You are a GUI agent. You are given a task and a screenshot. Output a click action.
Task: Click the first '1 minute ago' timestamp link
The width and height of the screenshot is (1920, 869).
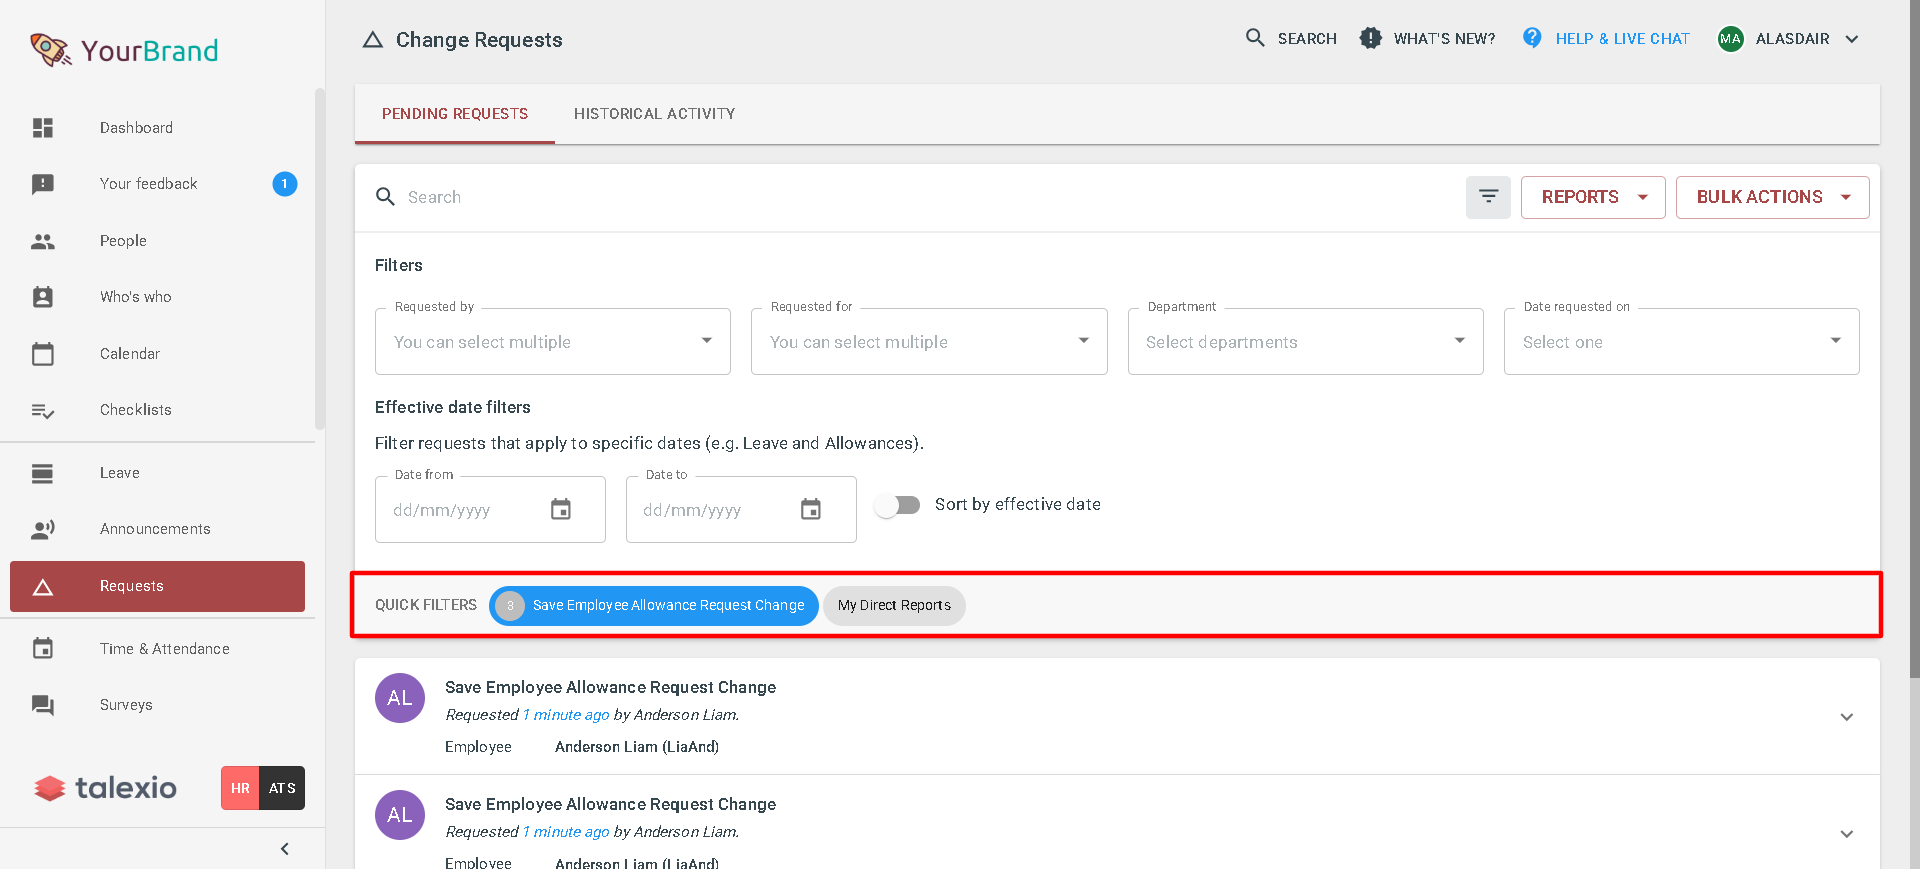pyautogui.click(x=566, y=715)
